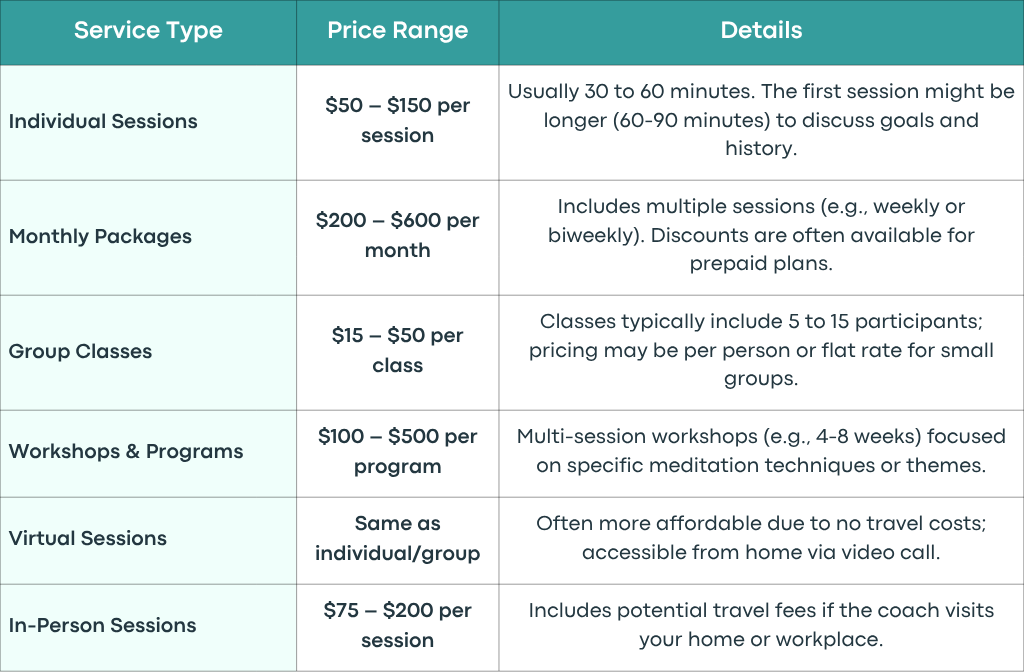Click the $200 – $600 per month price
This screenshot has height=672, width=1024.
click(398, 235)
